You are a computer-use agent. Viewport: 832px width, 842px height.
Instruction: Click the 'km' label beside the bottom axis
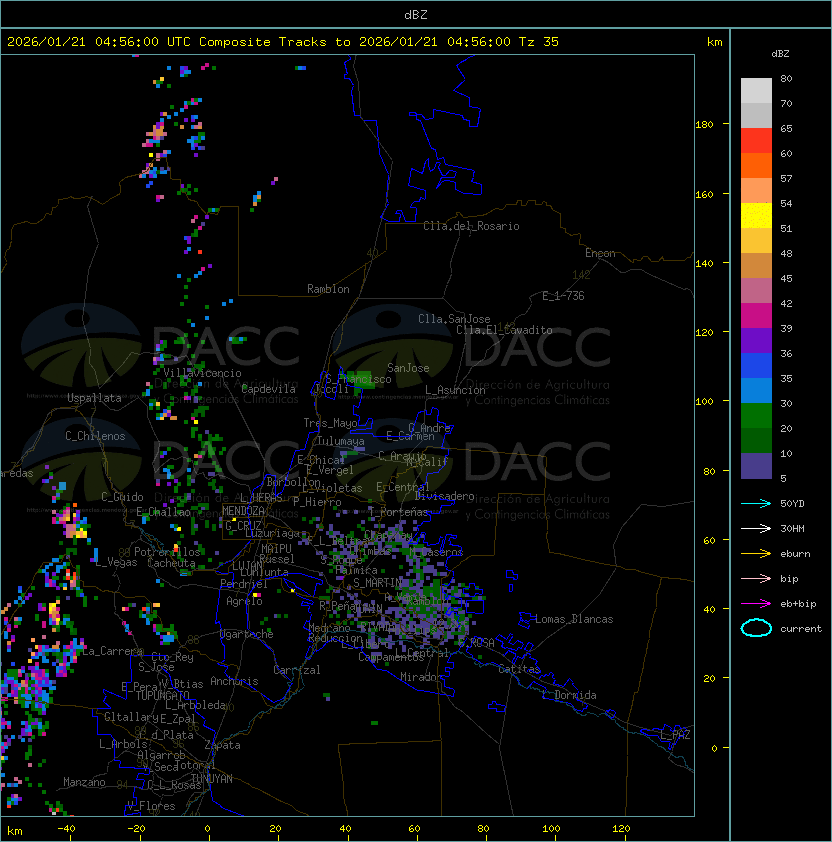pos(15,831)
